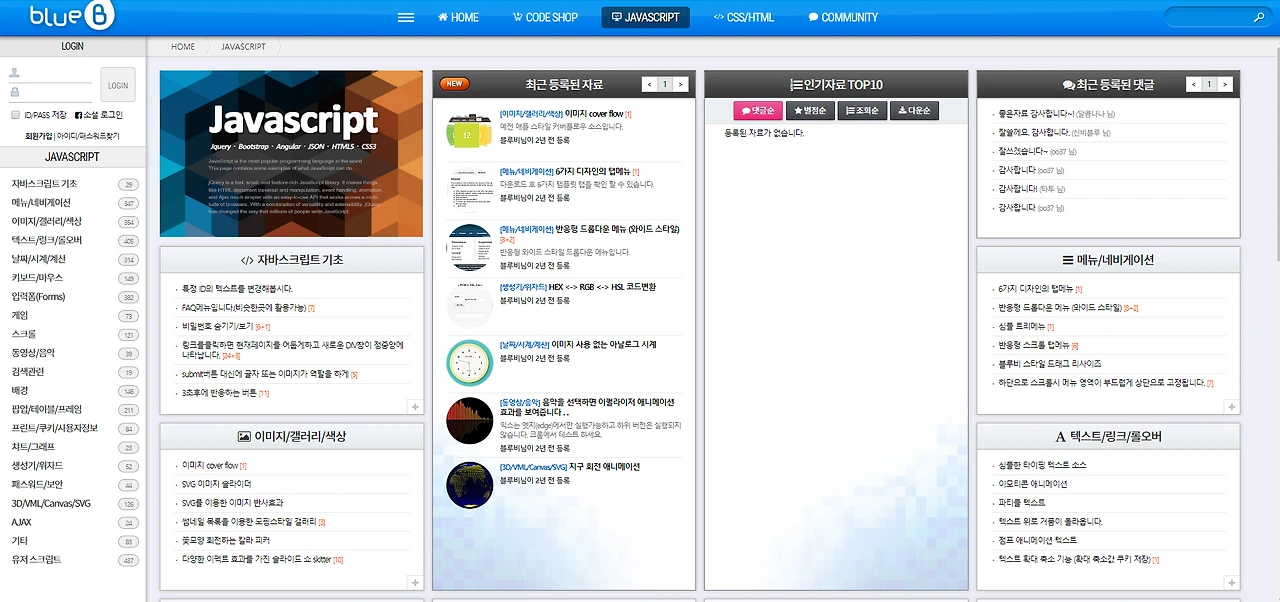This screenshot has width=1280, height=602.
Task: Click JAVASCRIPT in the breadcrumb
Action: pyautogui.click(x=243, y=47)
